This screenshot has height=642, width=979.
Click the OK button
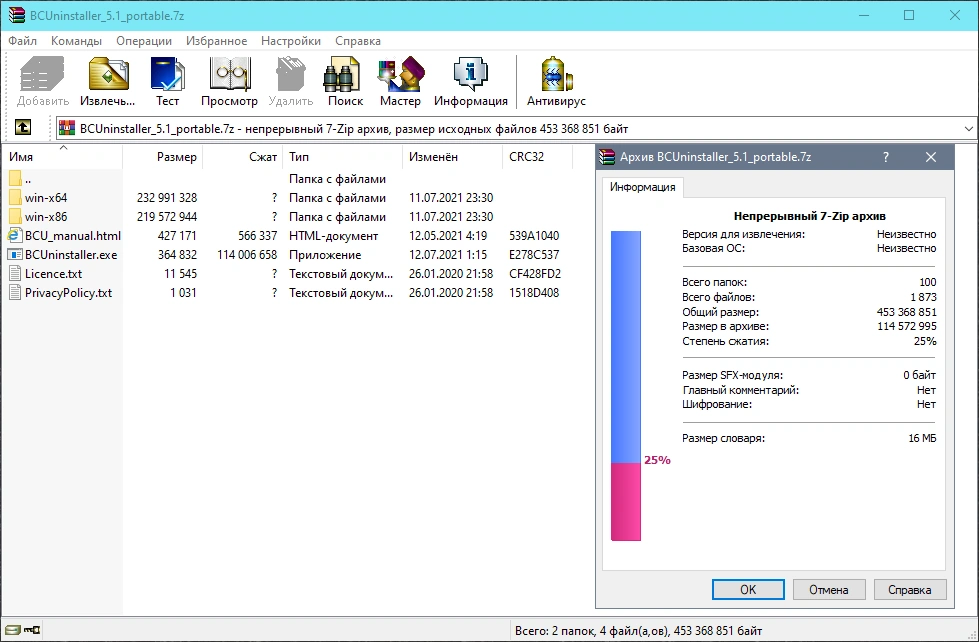coord(748,590)
